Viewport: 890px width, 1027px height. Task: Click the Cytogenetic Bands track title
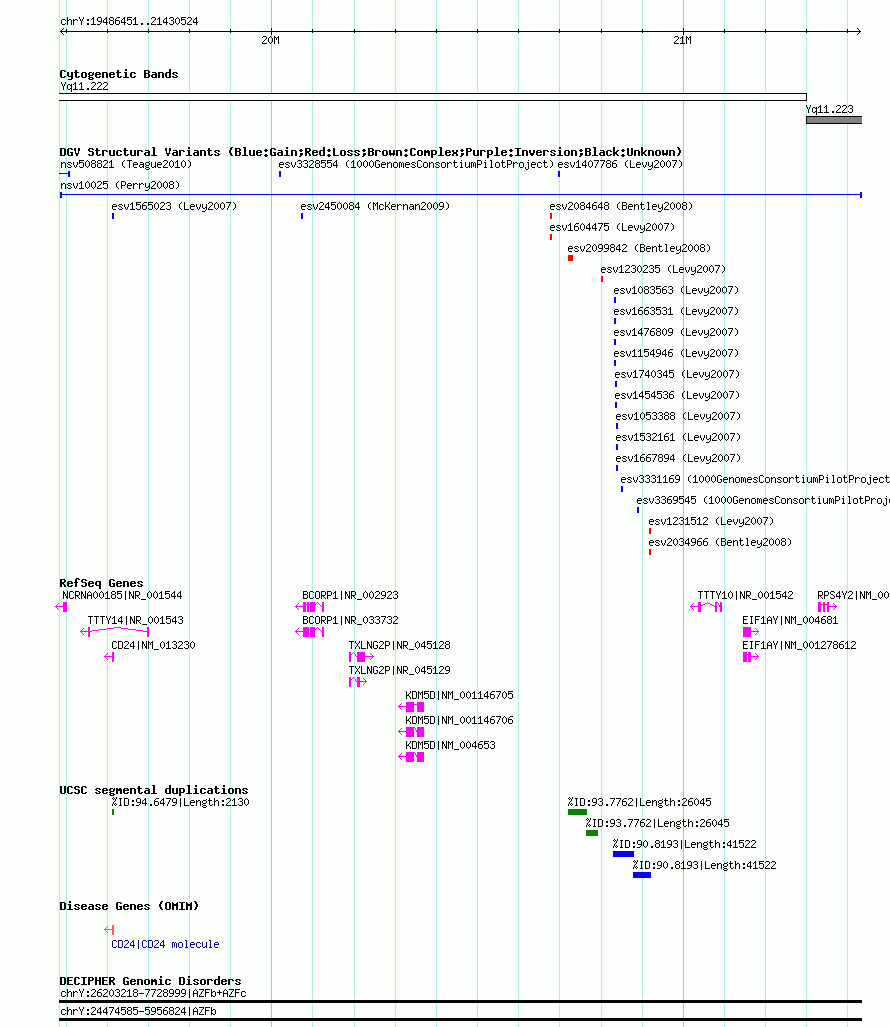[x=119, y=74]
